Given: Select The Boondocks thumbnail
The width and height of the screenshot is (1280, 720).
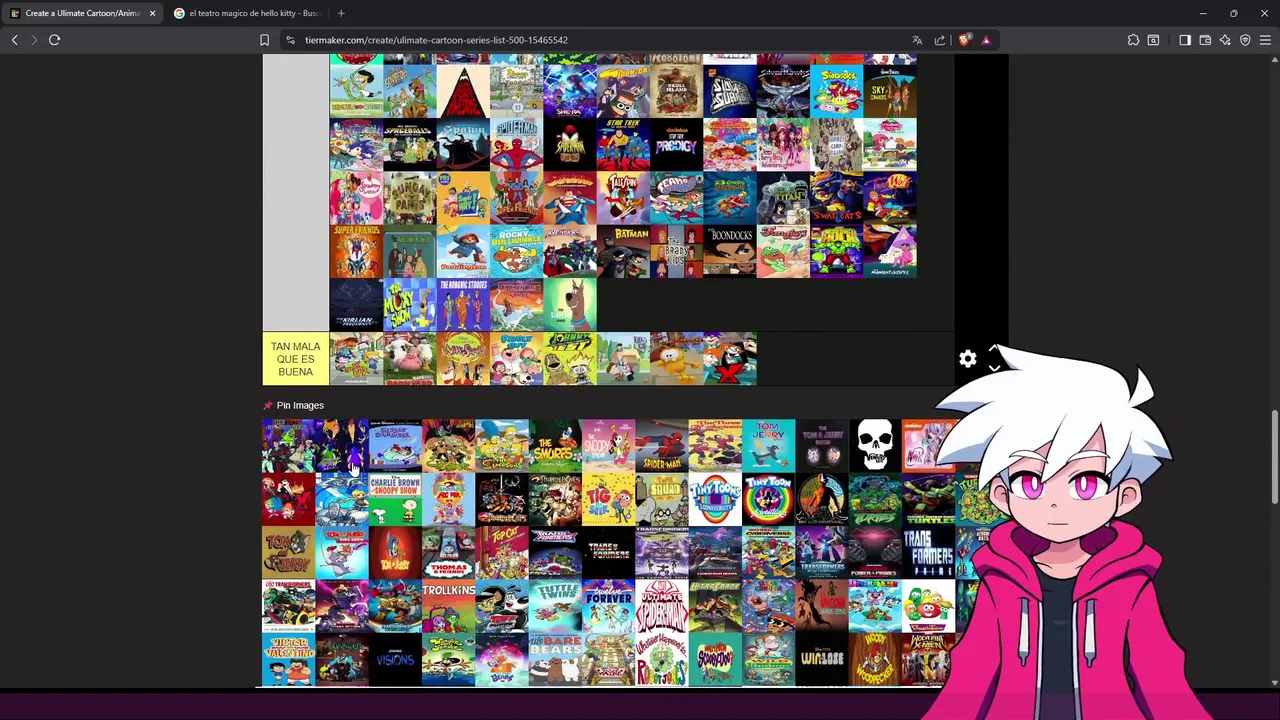Looking at the screenshot, I should 730,251.
